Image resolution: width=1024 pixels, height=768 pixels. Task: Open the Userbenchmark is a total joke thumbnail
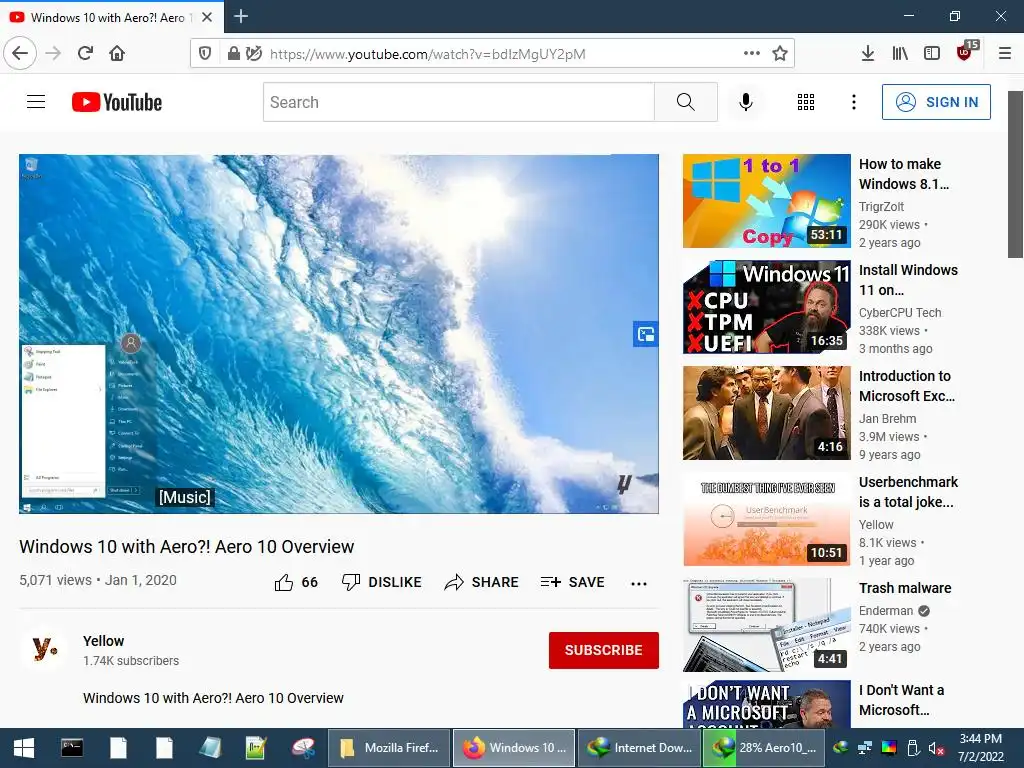pos(767,519)
